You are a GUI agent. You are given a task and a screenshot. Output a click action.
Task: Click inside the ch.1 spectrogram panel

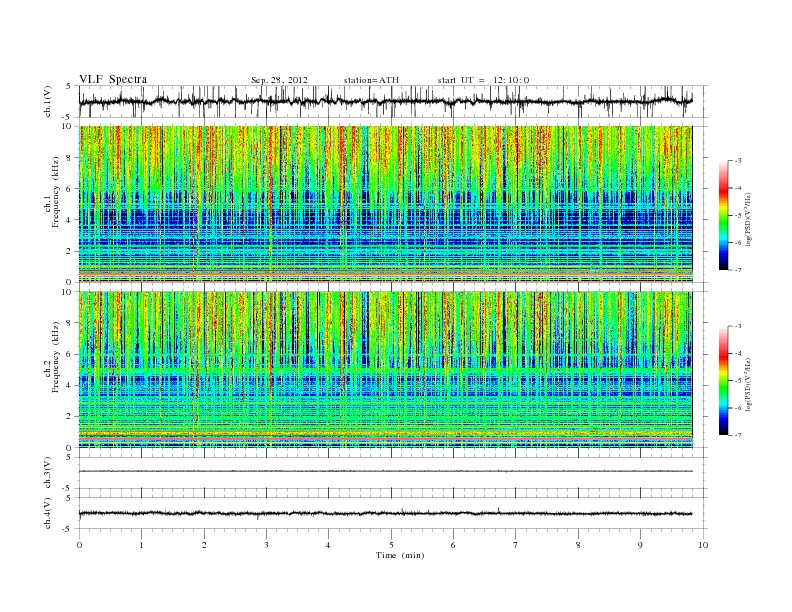pyautogui.click(x=386, y=204)
